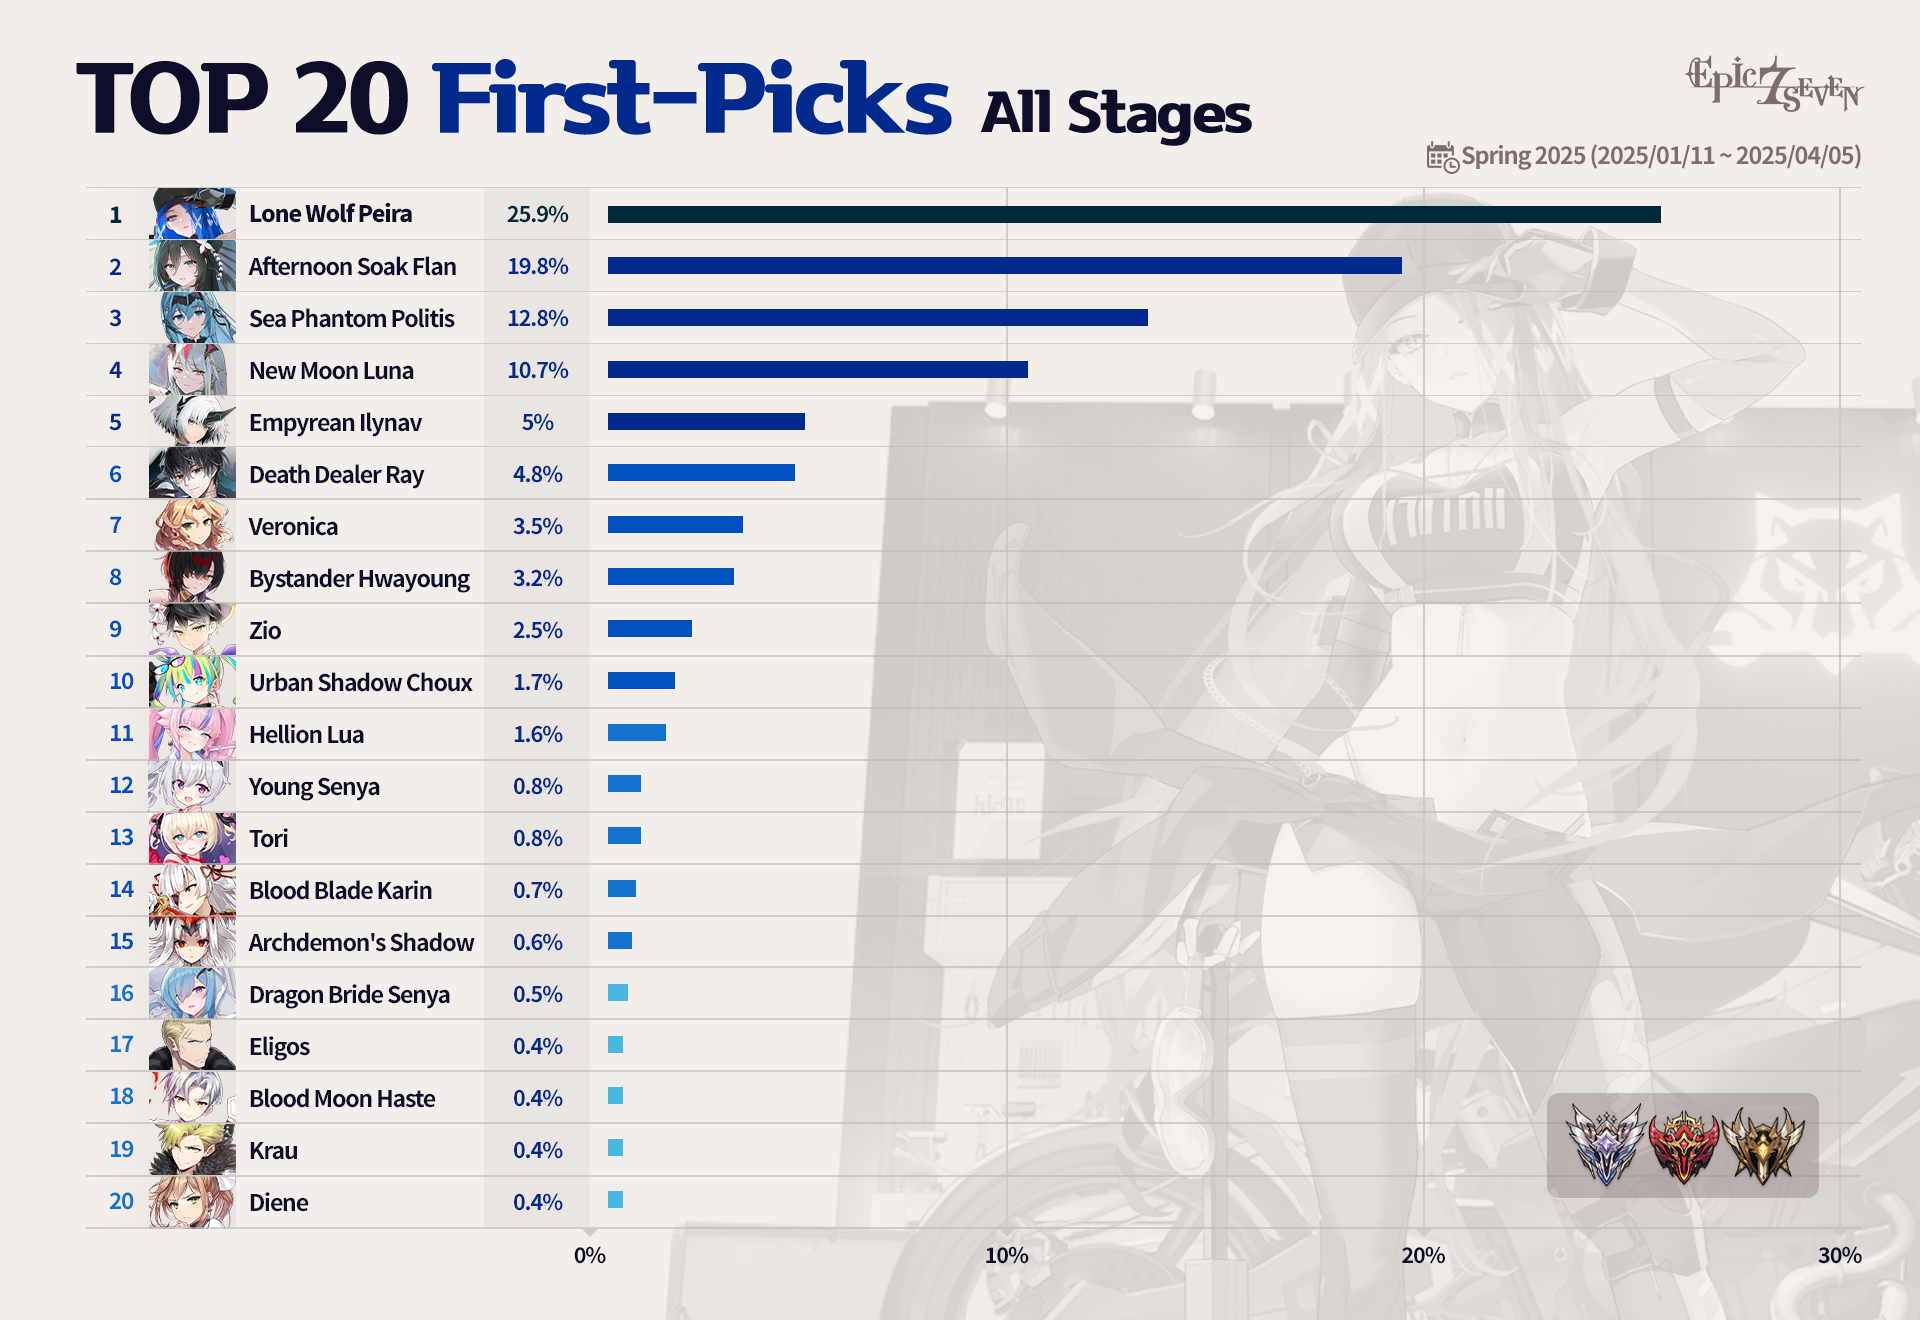The width and height of the screenshot is (1920, 1320).
Task: Select the red crown rank emblem
Action: point(1684,1145)
